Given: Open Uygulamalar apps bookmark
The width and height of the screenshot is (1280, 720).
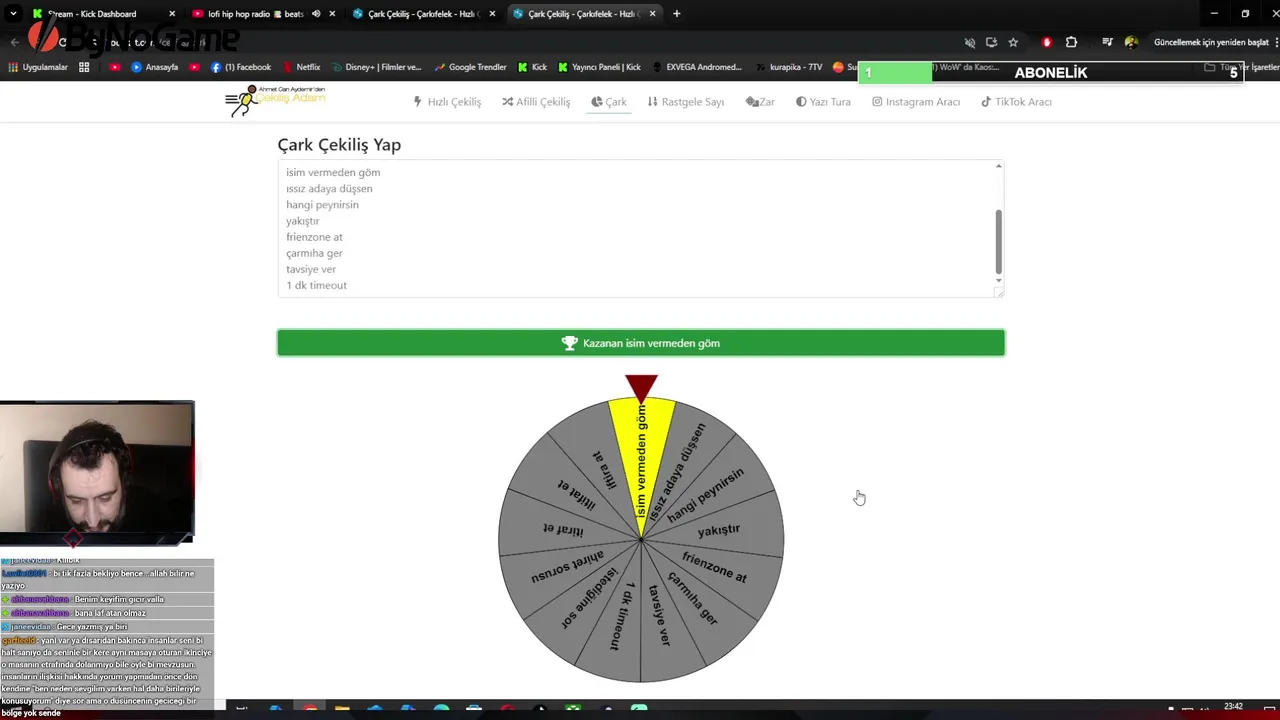Looking at the screenshot, I should (x=38, y=67).
